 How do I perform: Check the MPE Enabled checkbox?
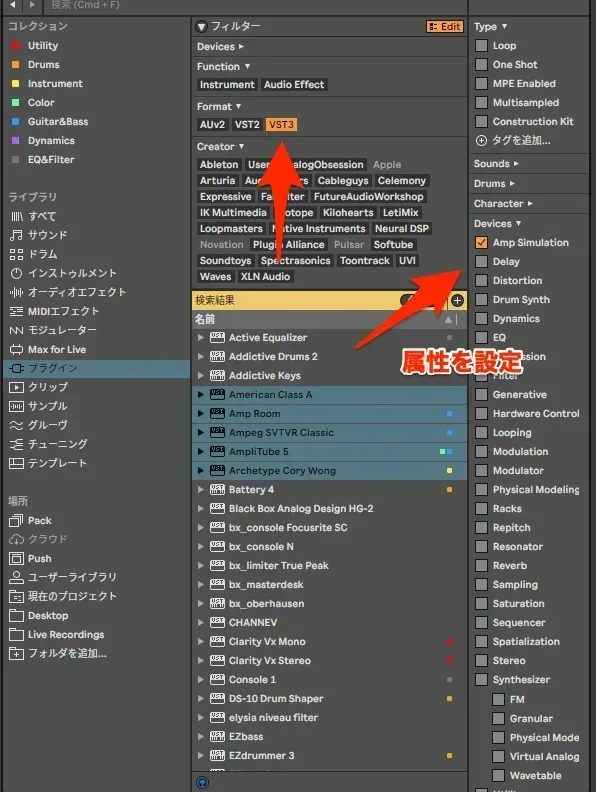pos(481,83)
